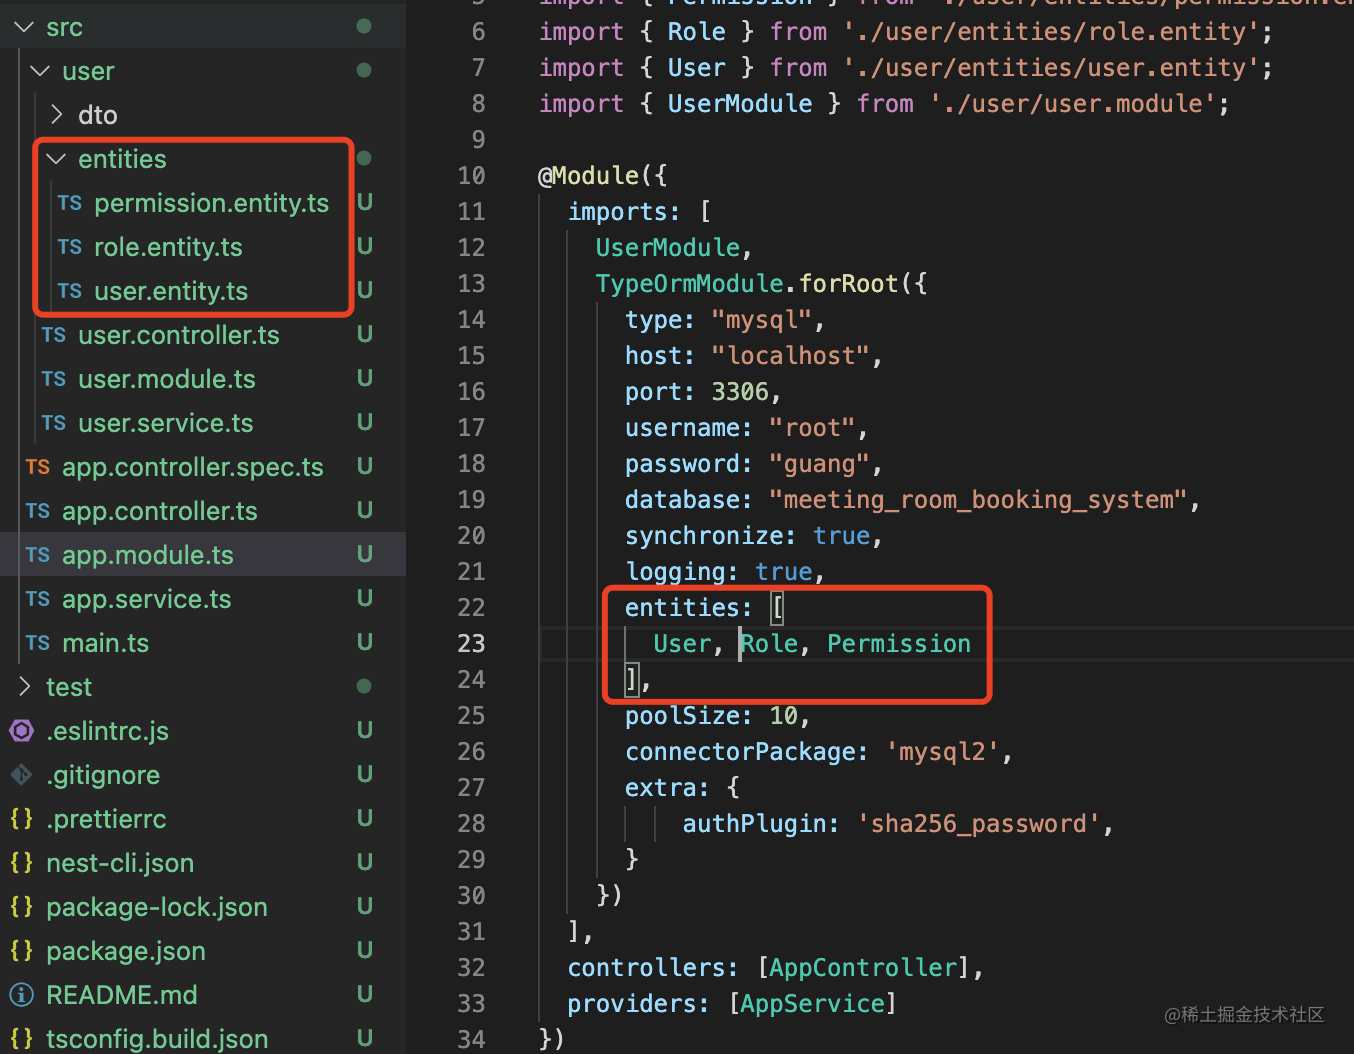
Task: Click line number 23 in gutter
Action: pos(471,643)
